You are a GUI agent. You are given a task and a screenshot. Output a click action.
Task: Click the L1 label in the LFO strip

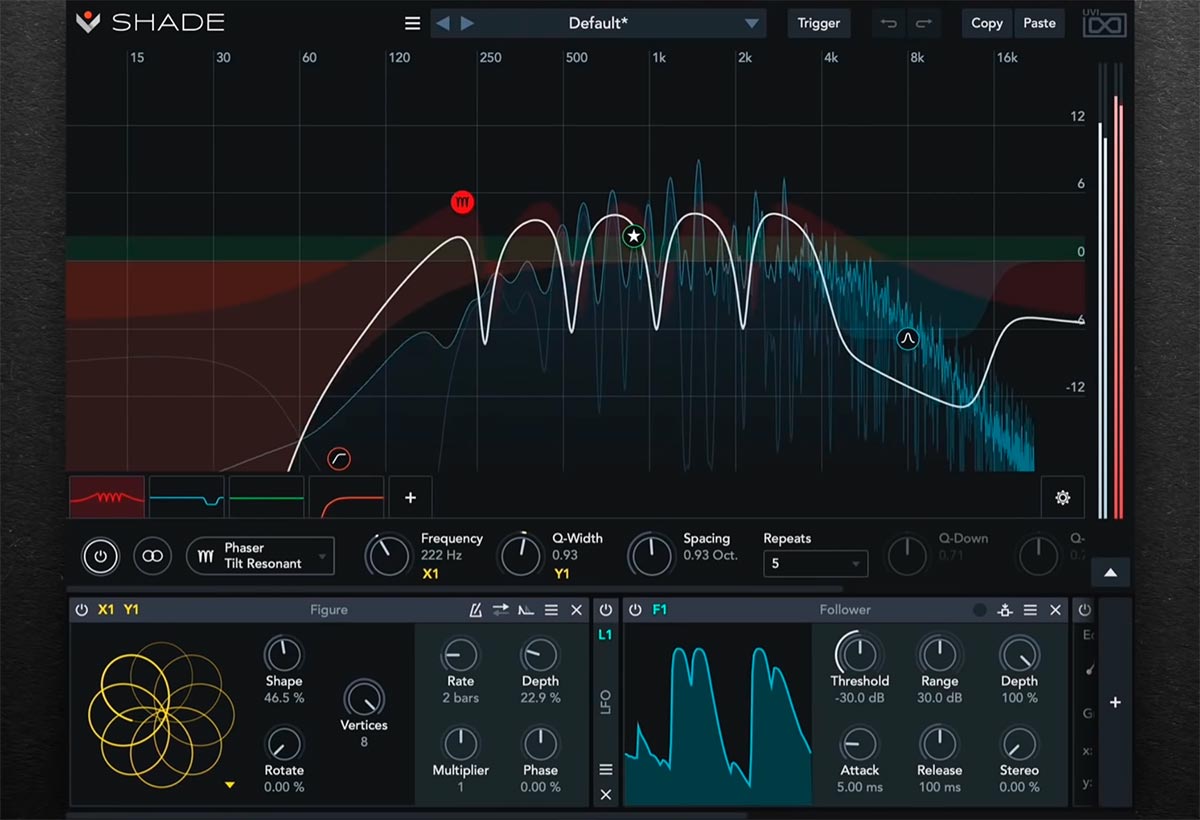click(x=605, y=635)
